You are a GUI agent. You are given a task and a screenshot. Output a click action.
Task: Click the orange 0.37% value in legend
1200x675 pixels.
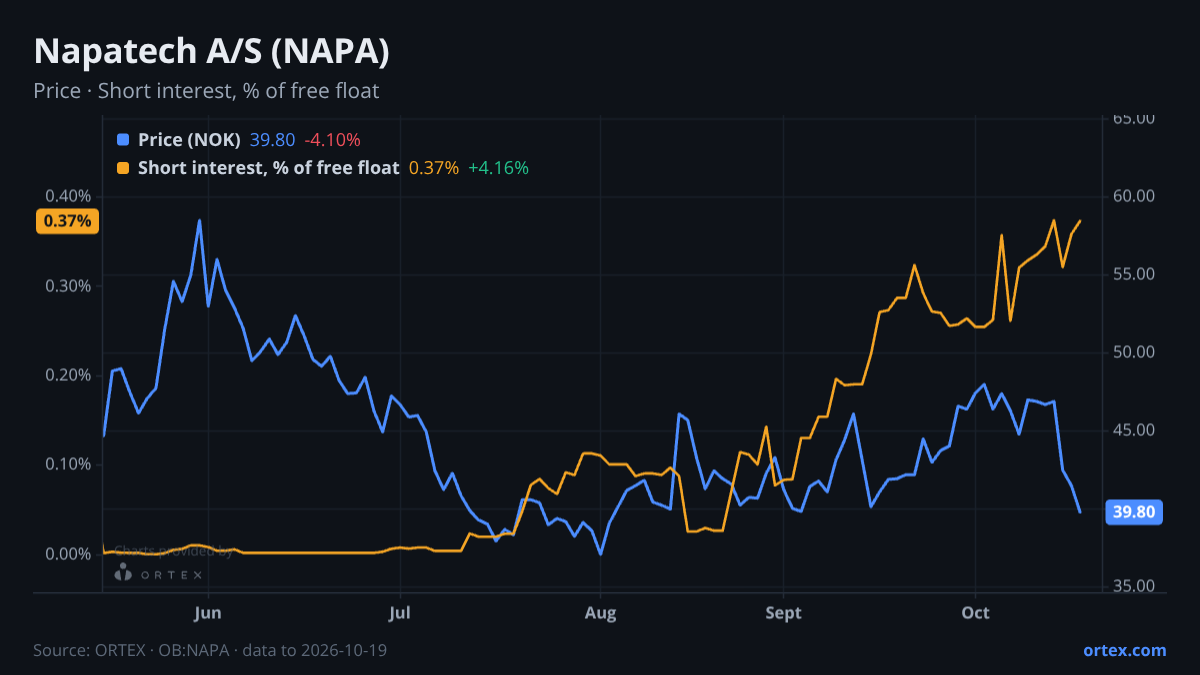[434, 168]
